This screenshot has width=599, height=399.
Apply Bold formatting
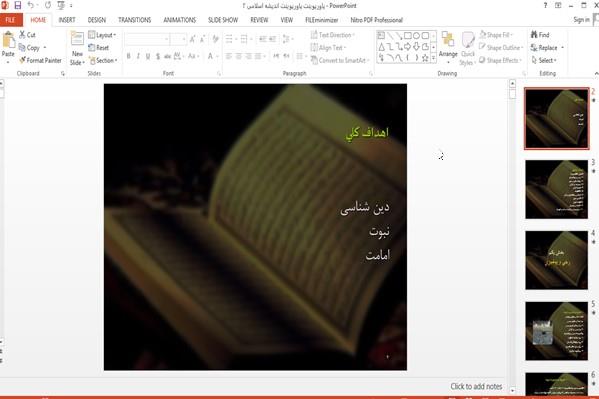tap(128, 56)
